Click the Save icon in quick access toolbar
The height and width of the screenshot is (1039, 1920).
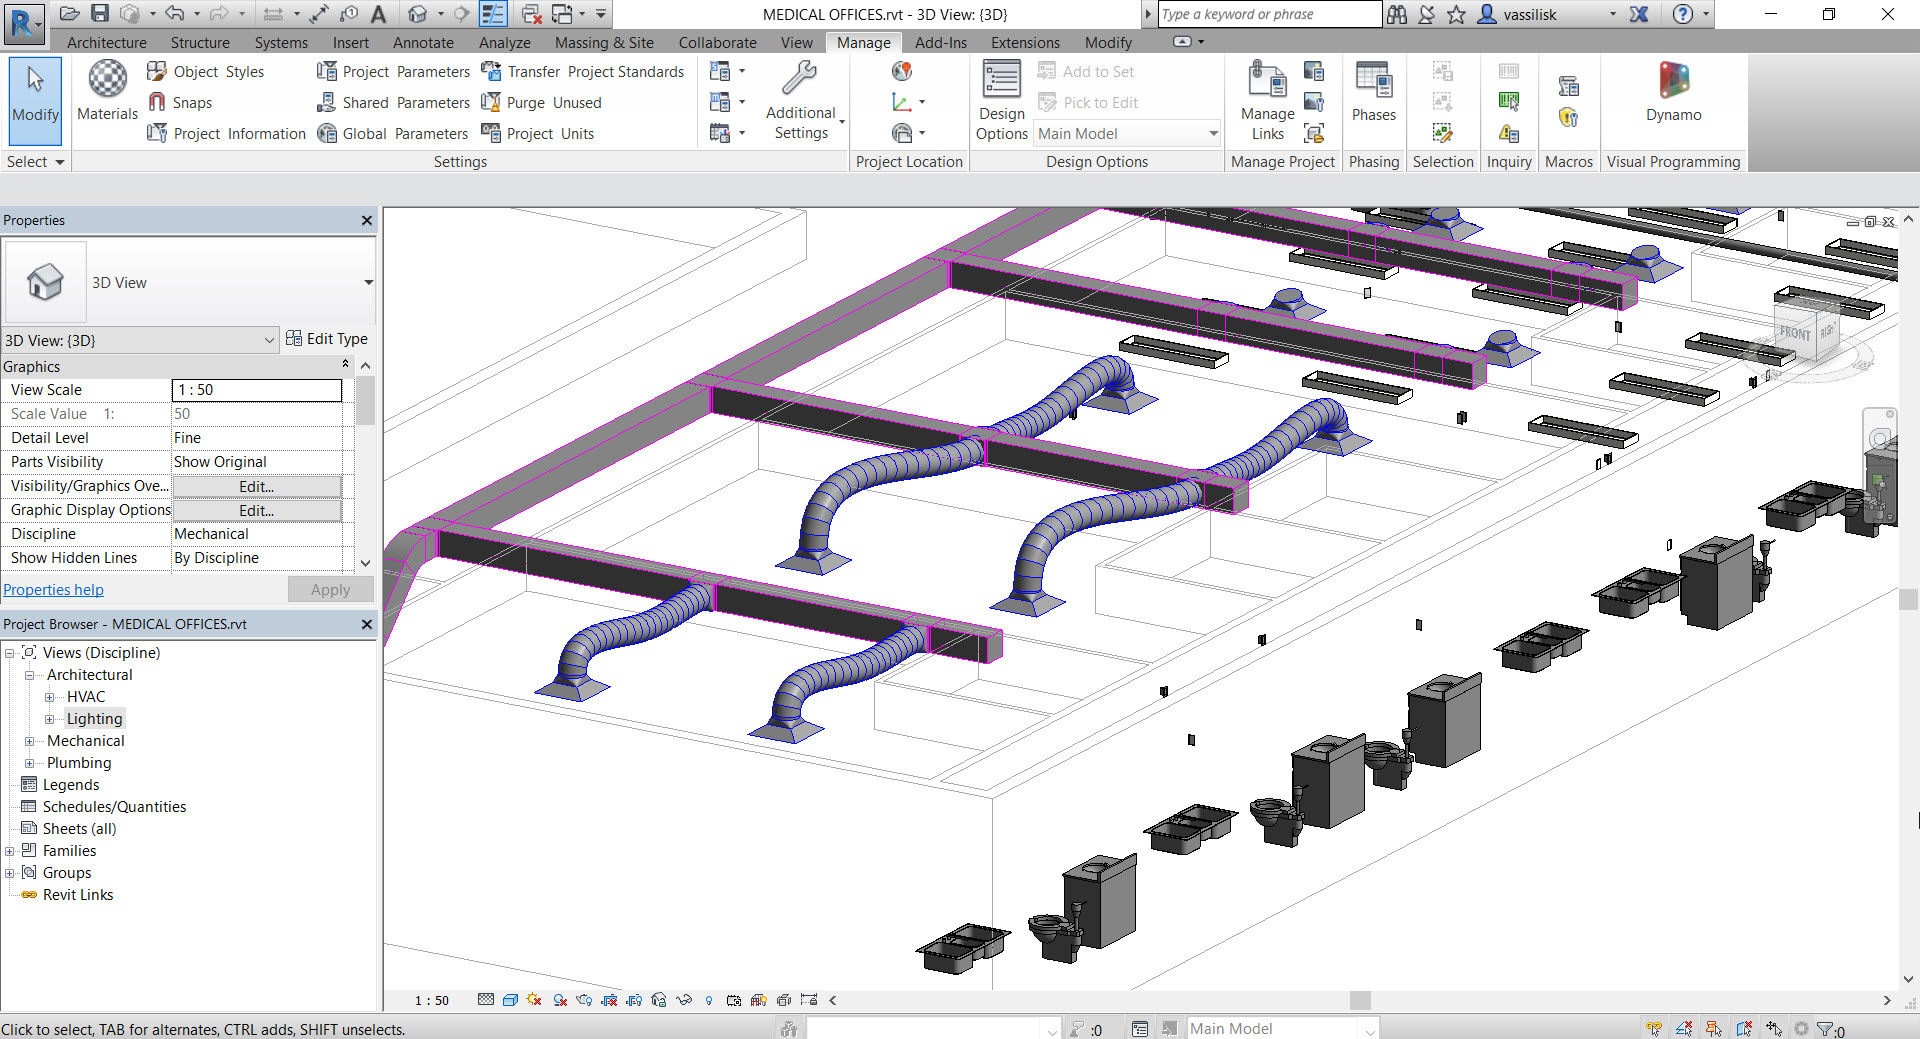(100, 13)
